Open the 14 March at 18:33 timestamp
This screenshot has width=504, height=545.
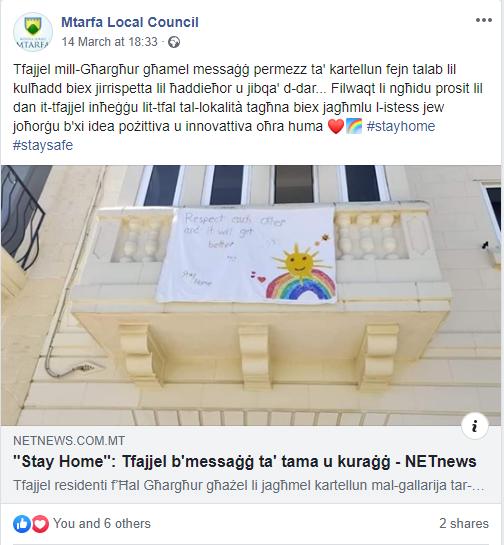[110, 42]
